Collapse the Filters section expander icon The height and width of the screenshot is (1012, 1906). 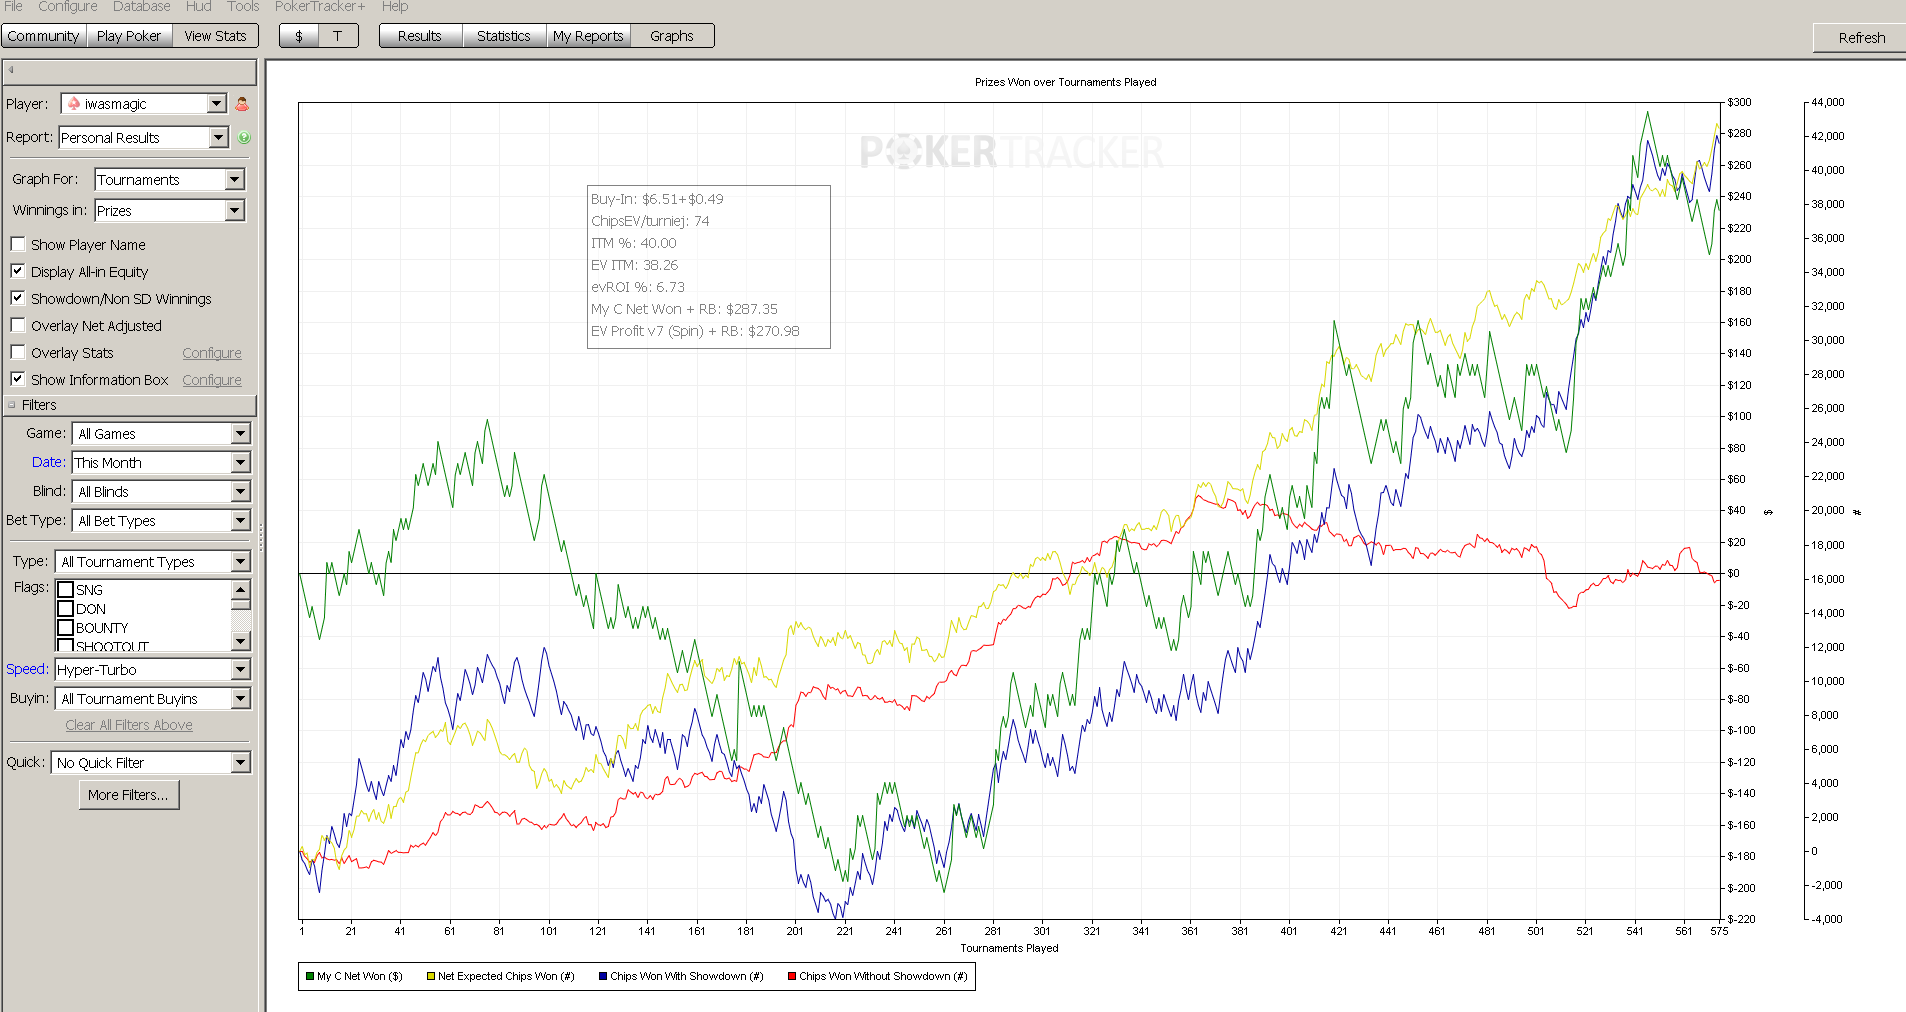(x=12, y=405)
